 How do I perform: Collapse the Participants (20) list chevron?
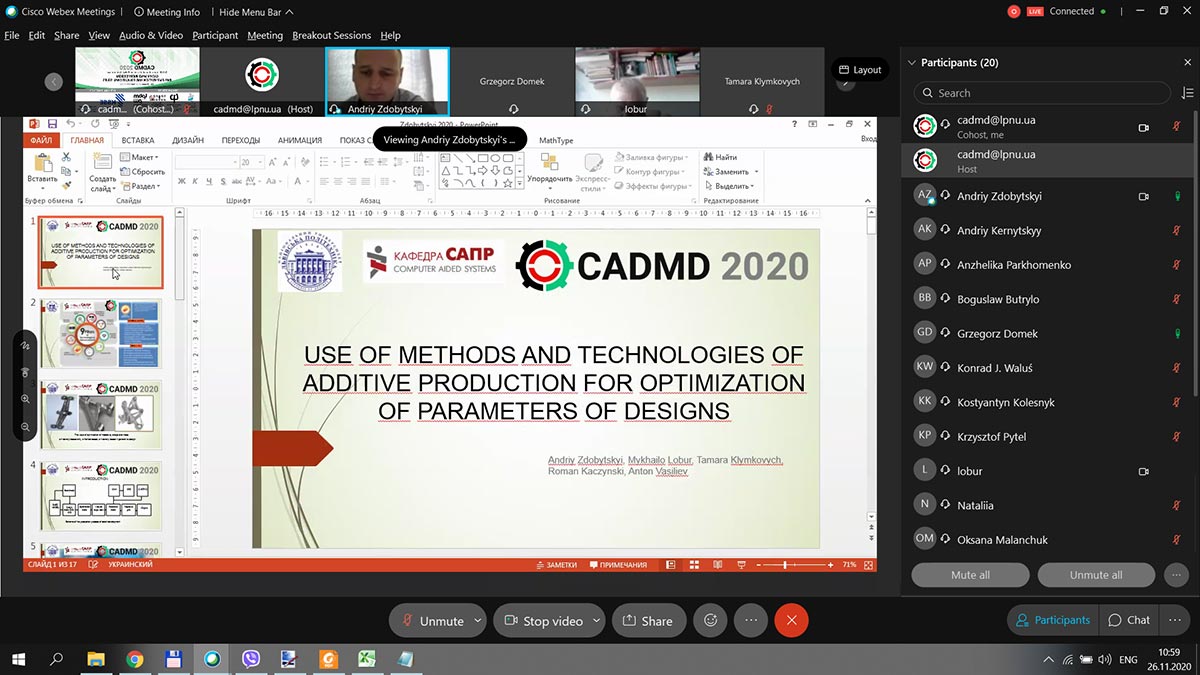(x=911, y=62)
